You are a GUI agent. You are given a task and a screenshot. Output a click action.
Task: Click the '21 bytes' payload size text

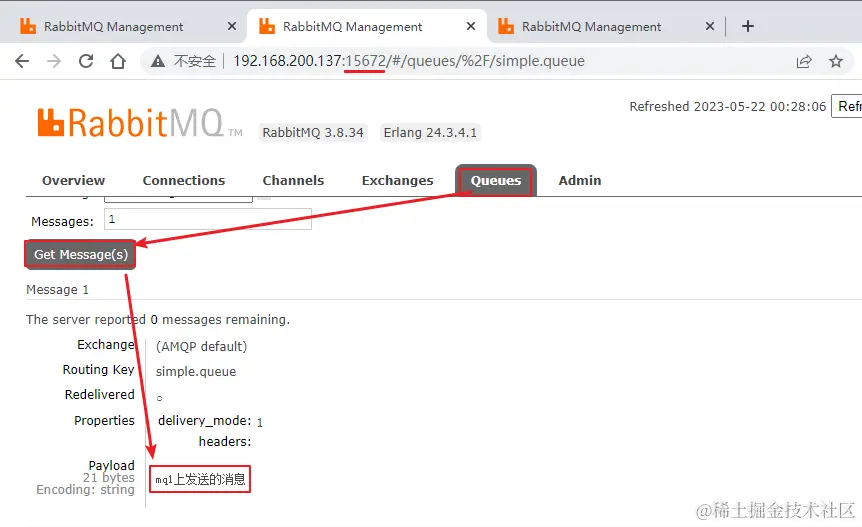pyautogui.click(x=109, y=478)
